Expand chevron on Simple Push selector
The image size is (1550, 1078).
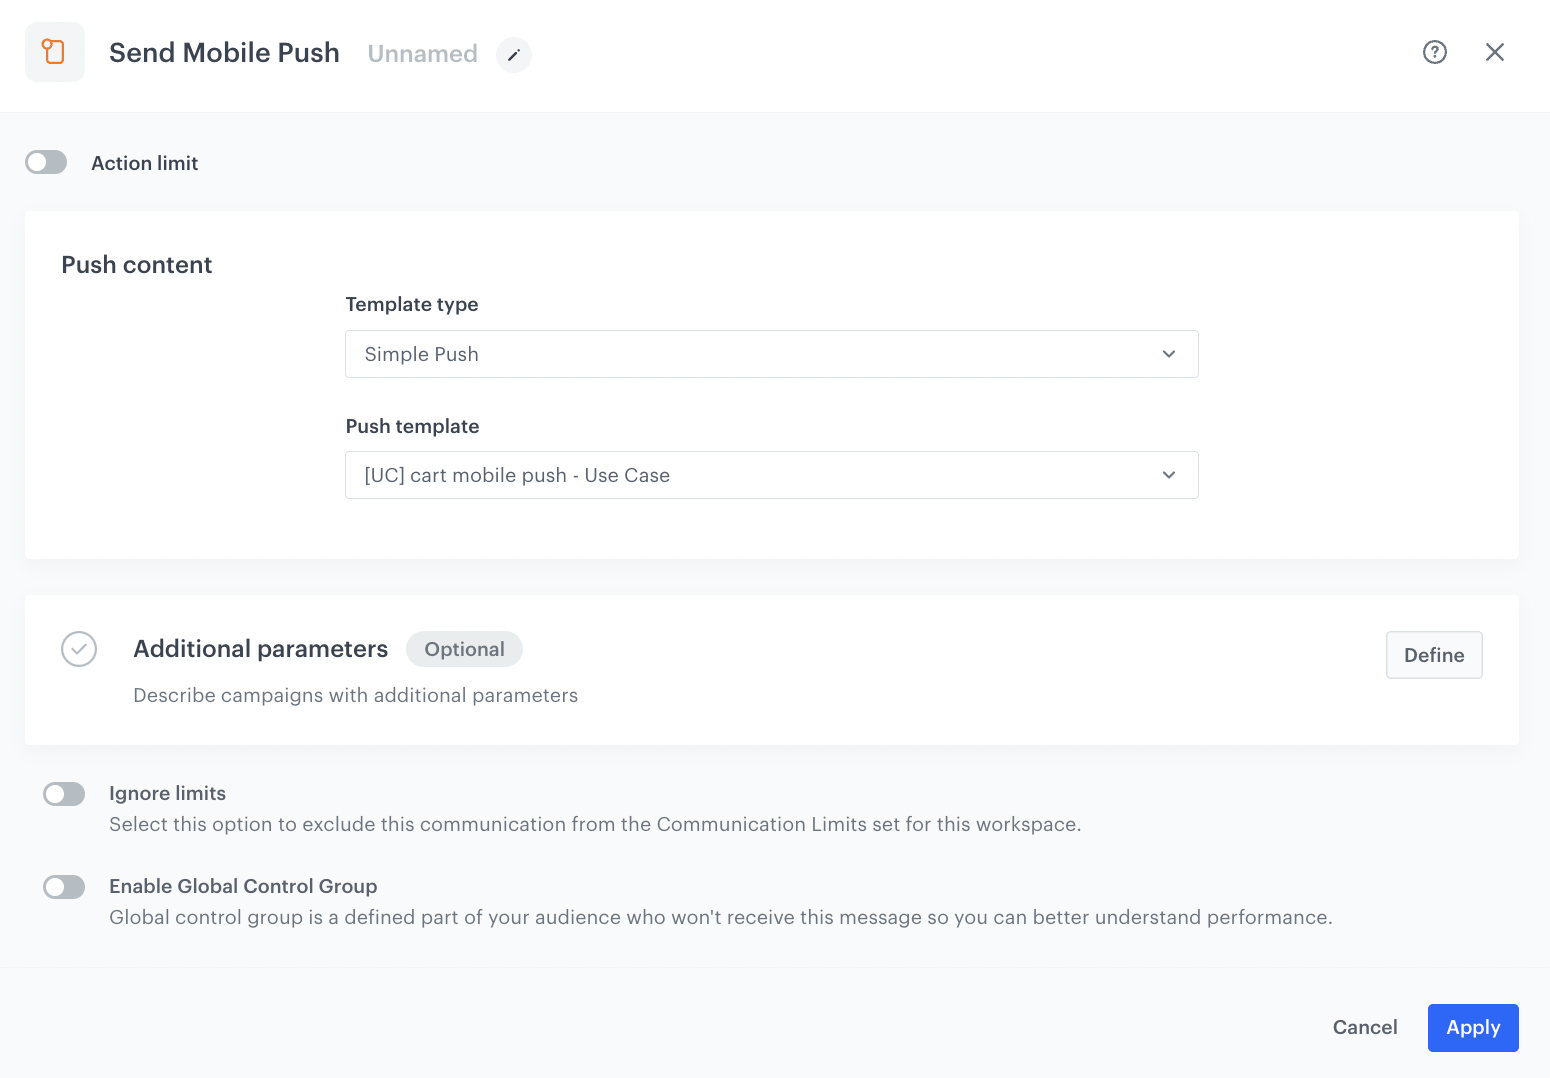pyautogui.click(x=1168, y=354)
